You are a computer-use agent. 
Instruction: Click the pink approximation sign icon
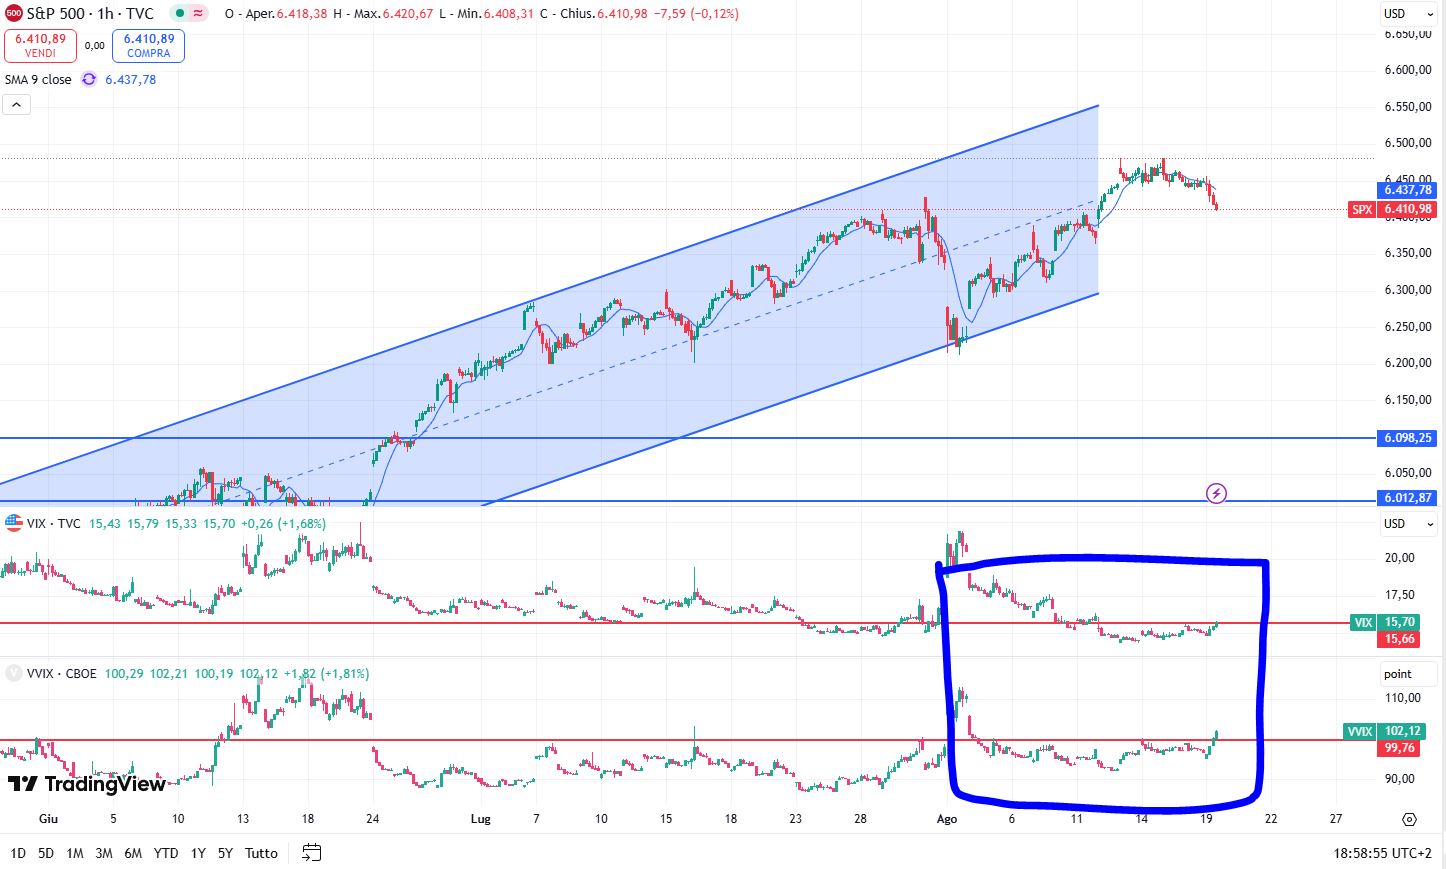pyautogui.click(x=198, y=13)
